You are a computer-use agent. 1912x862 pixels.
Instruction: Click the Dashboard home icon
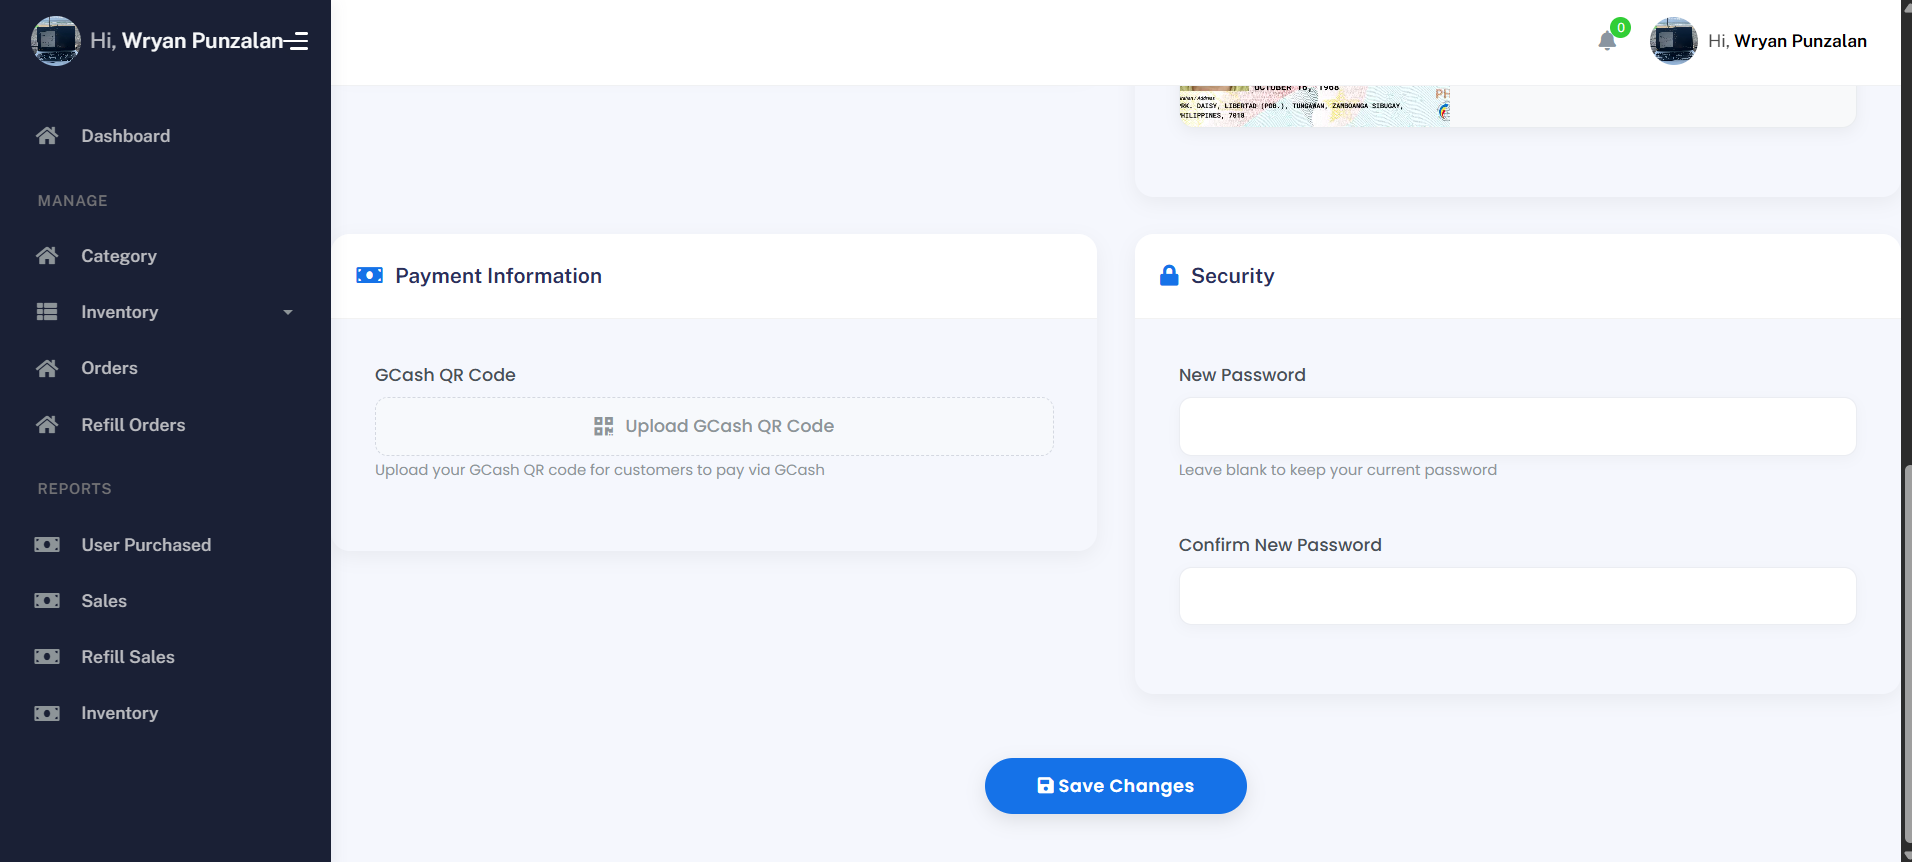pos(47,136)
